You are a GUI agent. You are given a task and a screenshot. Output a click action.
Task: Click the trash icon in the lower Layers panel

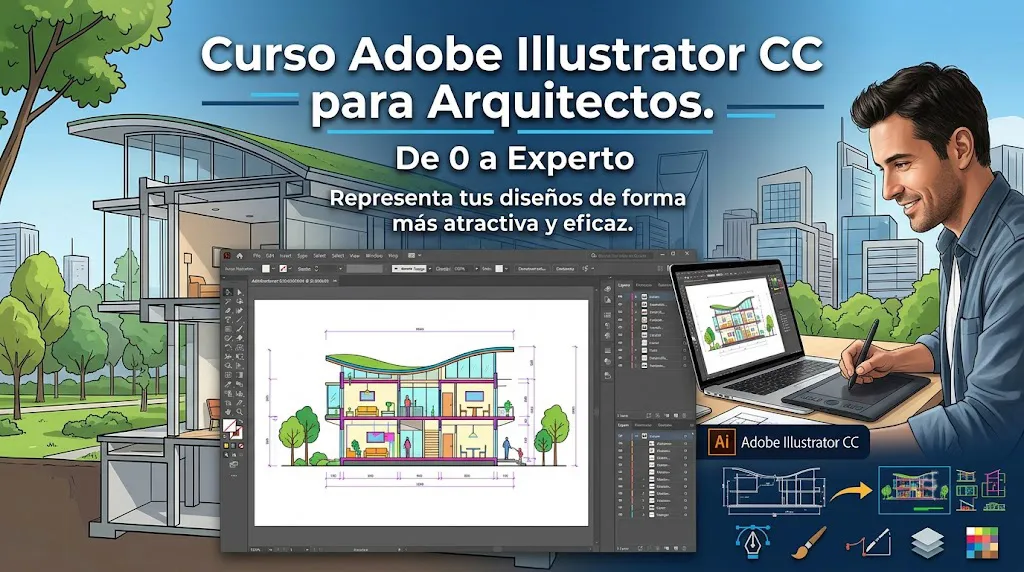point(684,548)
